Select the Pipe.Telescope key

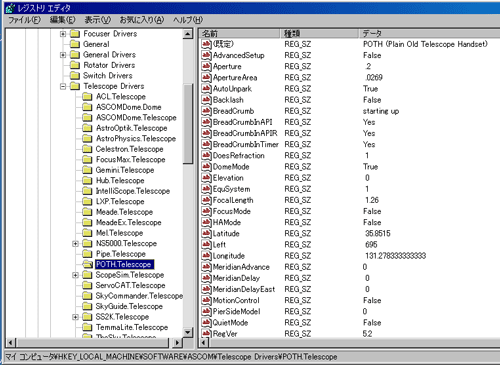[x=121, y=254]
